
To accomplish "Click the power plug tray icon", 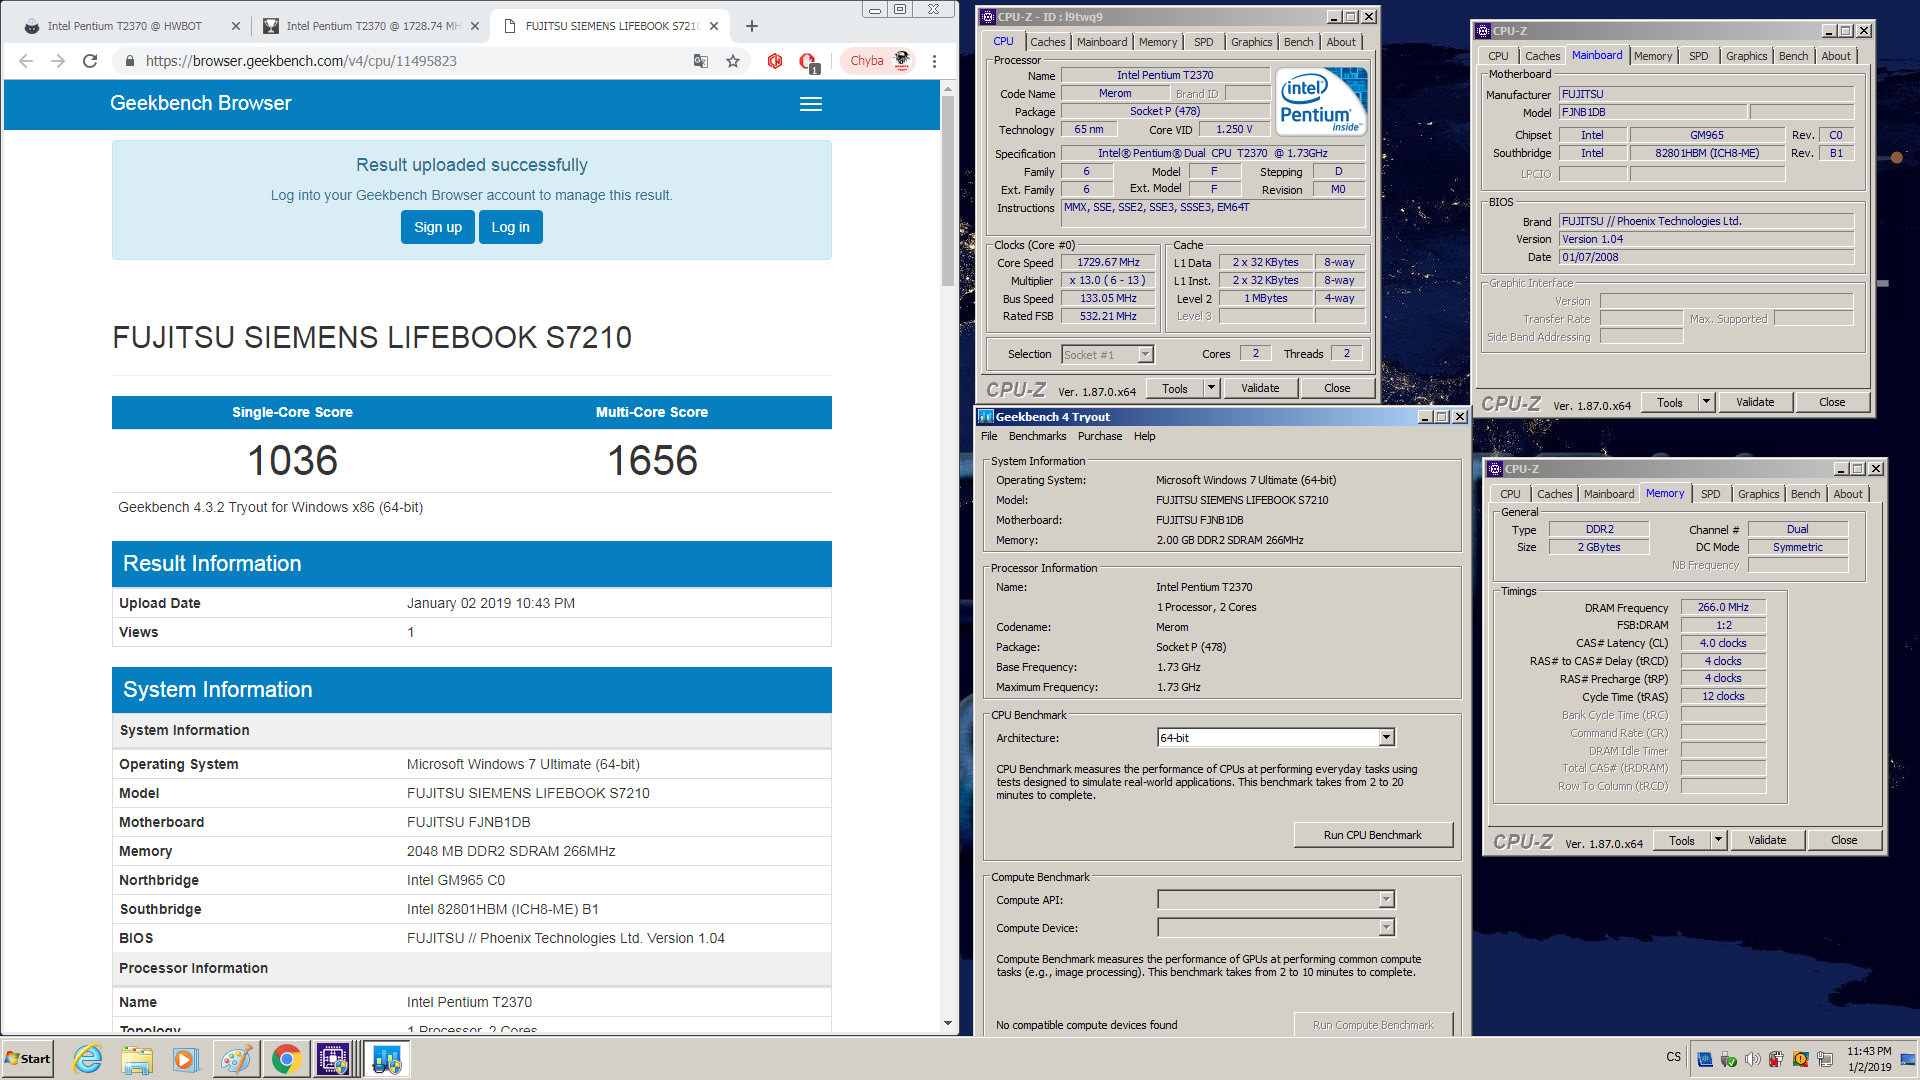I will [x=1776, y=1059].
